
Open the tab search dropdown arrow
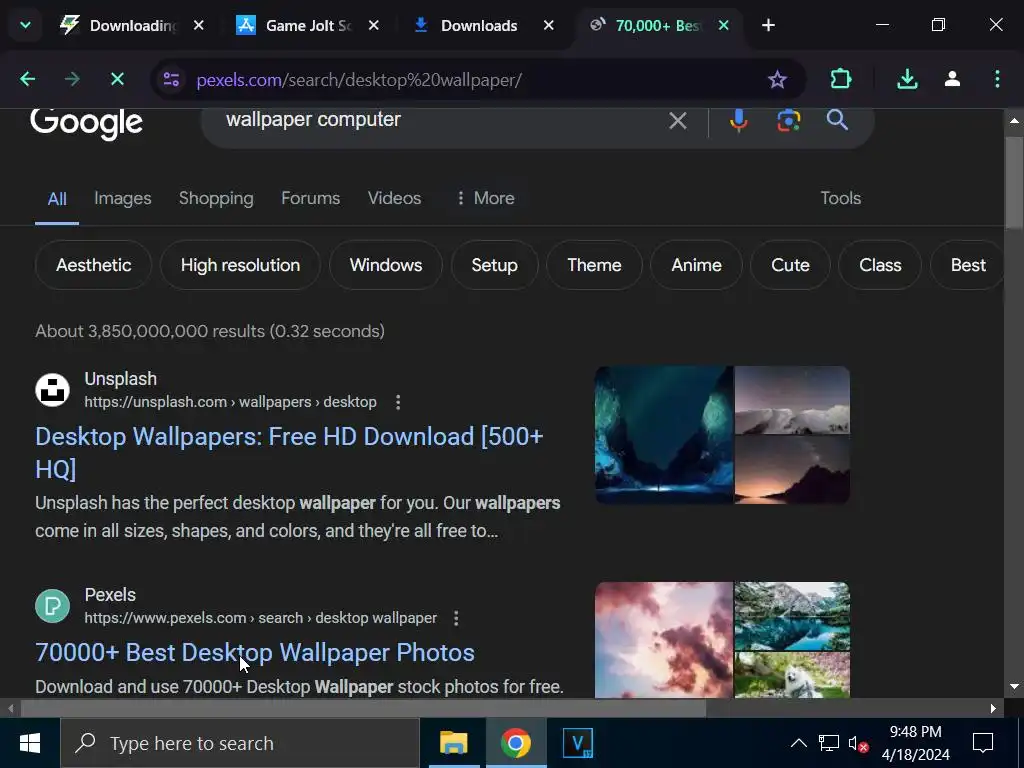point(25,25)
